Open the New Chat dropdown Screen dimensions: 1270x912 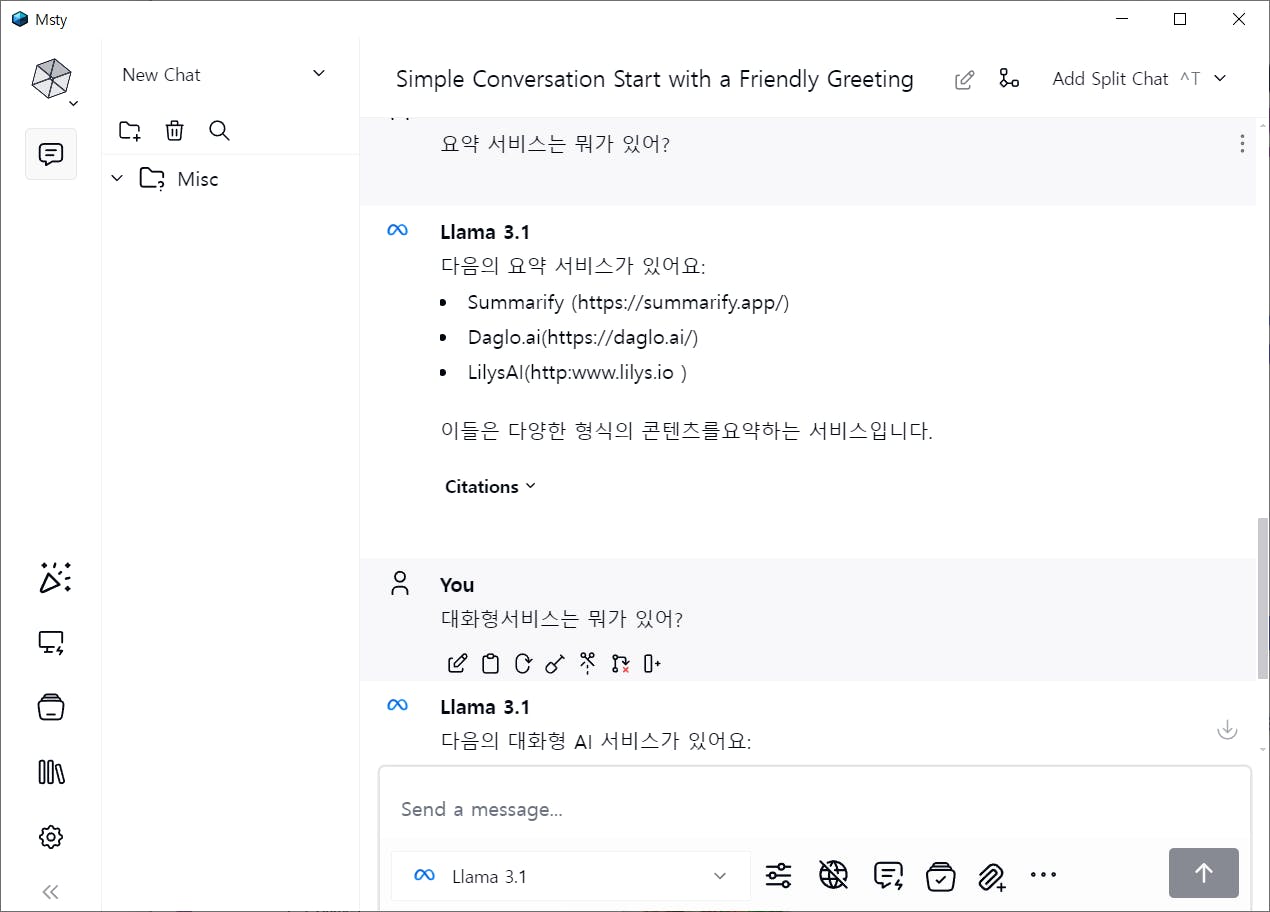(x=224, y=74)
